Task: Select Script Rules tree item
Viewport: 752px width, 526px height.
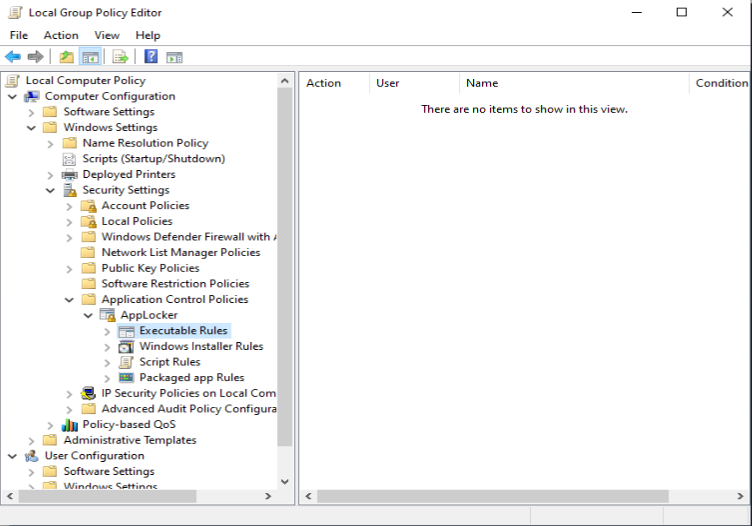Action: [170, 362]
